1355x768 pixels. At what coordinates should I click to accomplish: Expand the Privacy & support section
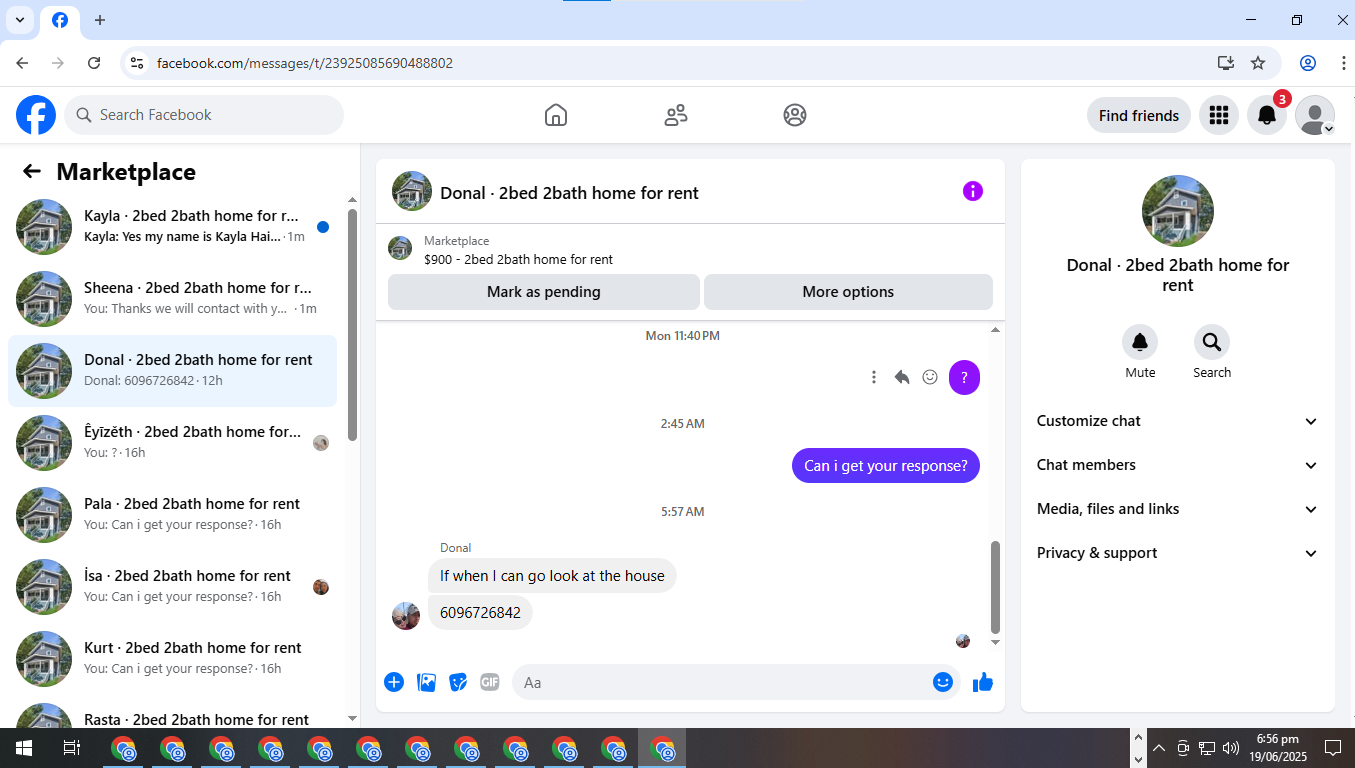[1178, 553]
